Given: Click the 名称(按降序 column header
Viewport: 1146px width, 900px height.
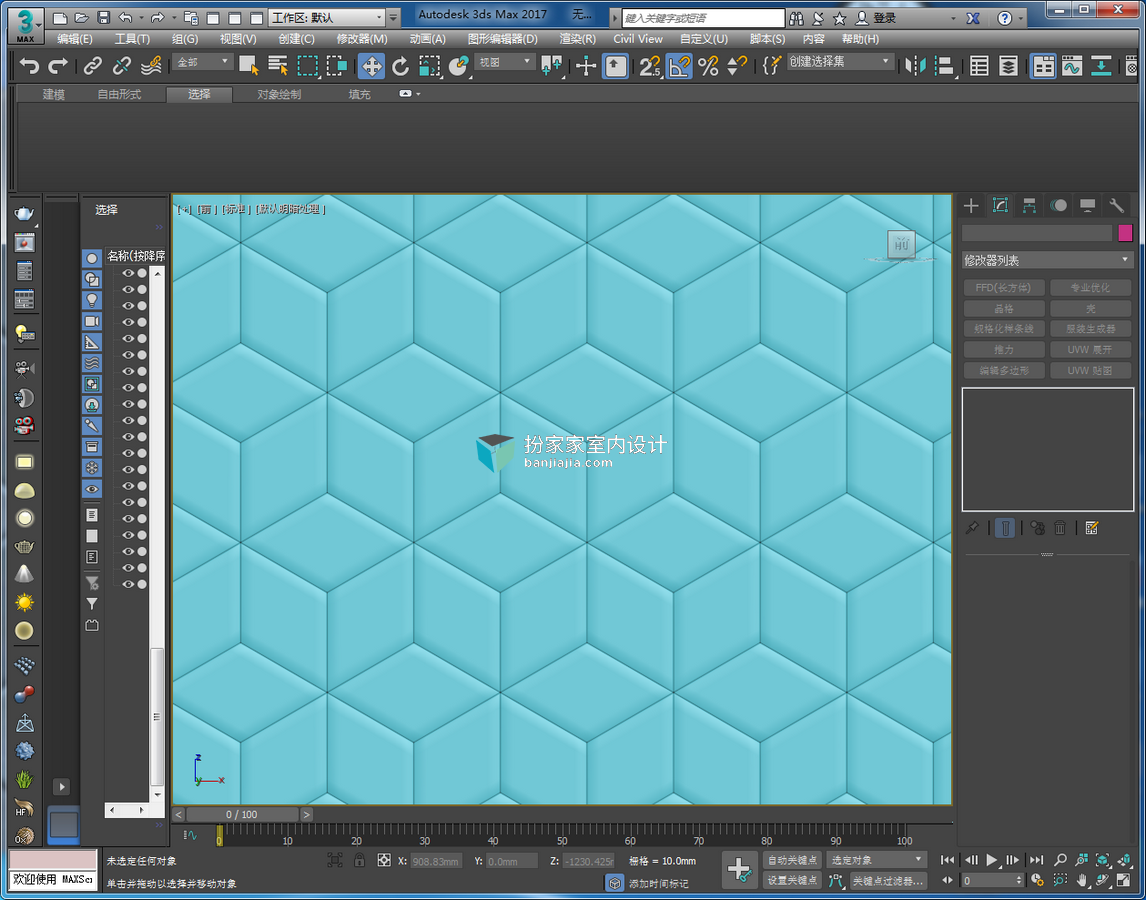Looking at the screenshot, I should [136, 256].
